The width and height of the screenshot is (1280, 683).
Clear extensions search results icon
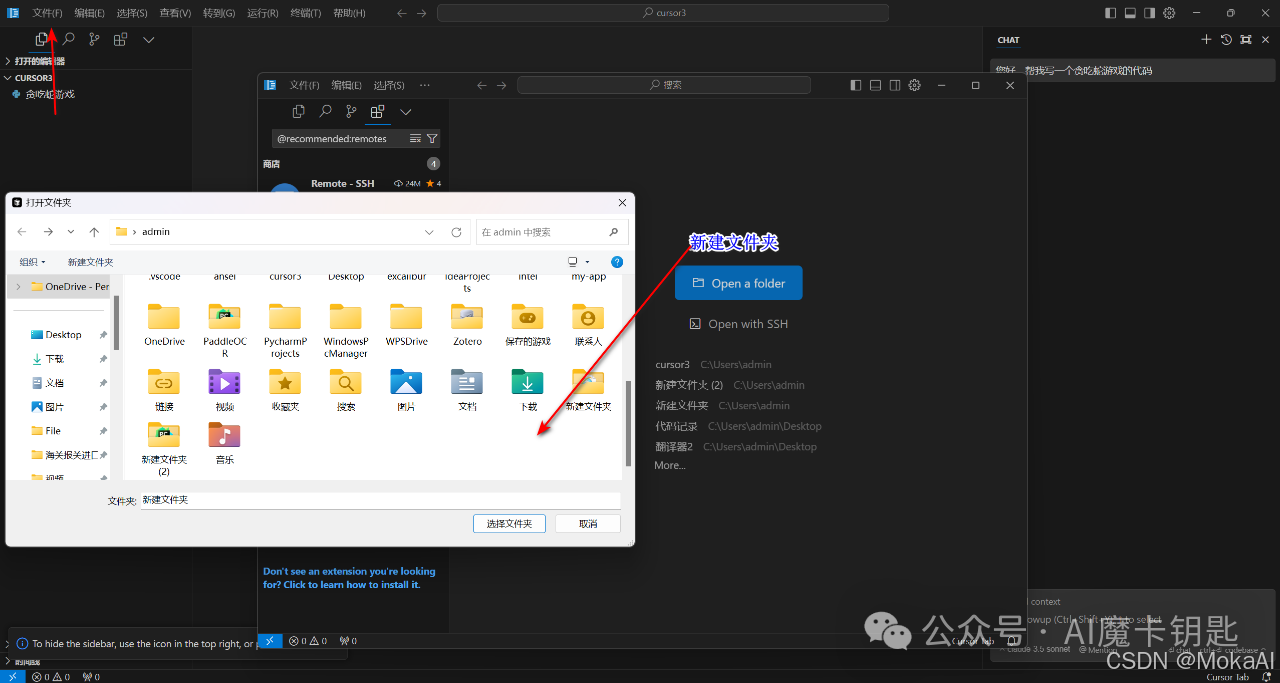pyautogui.click(x=415, y=139)
